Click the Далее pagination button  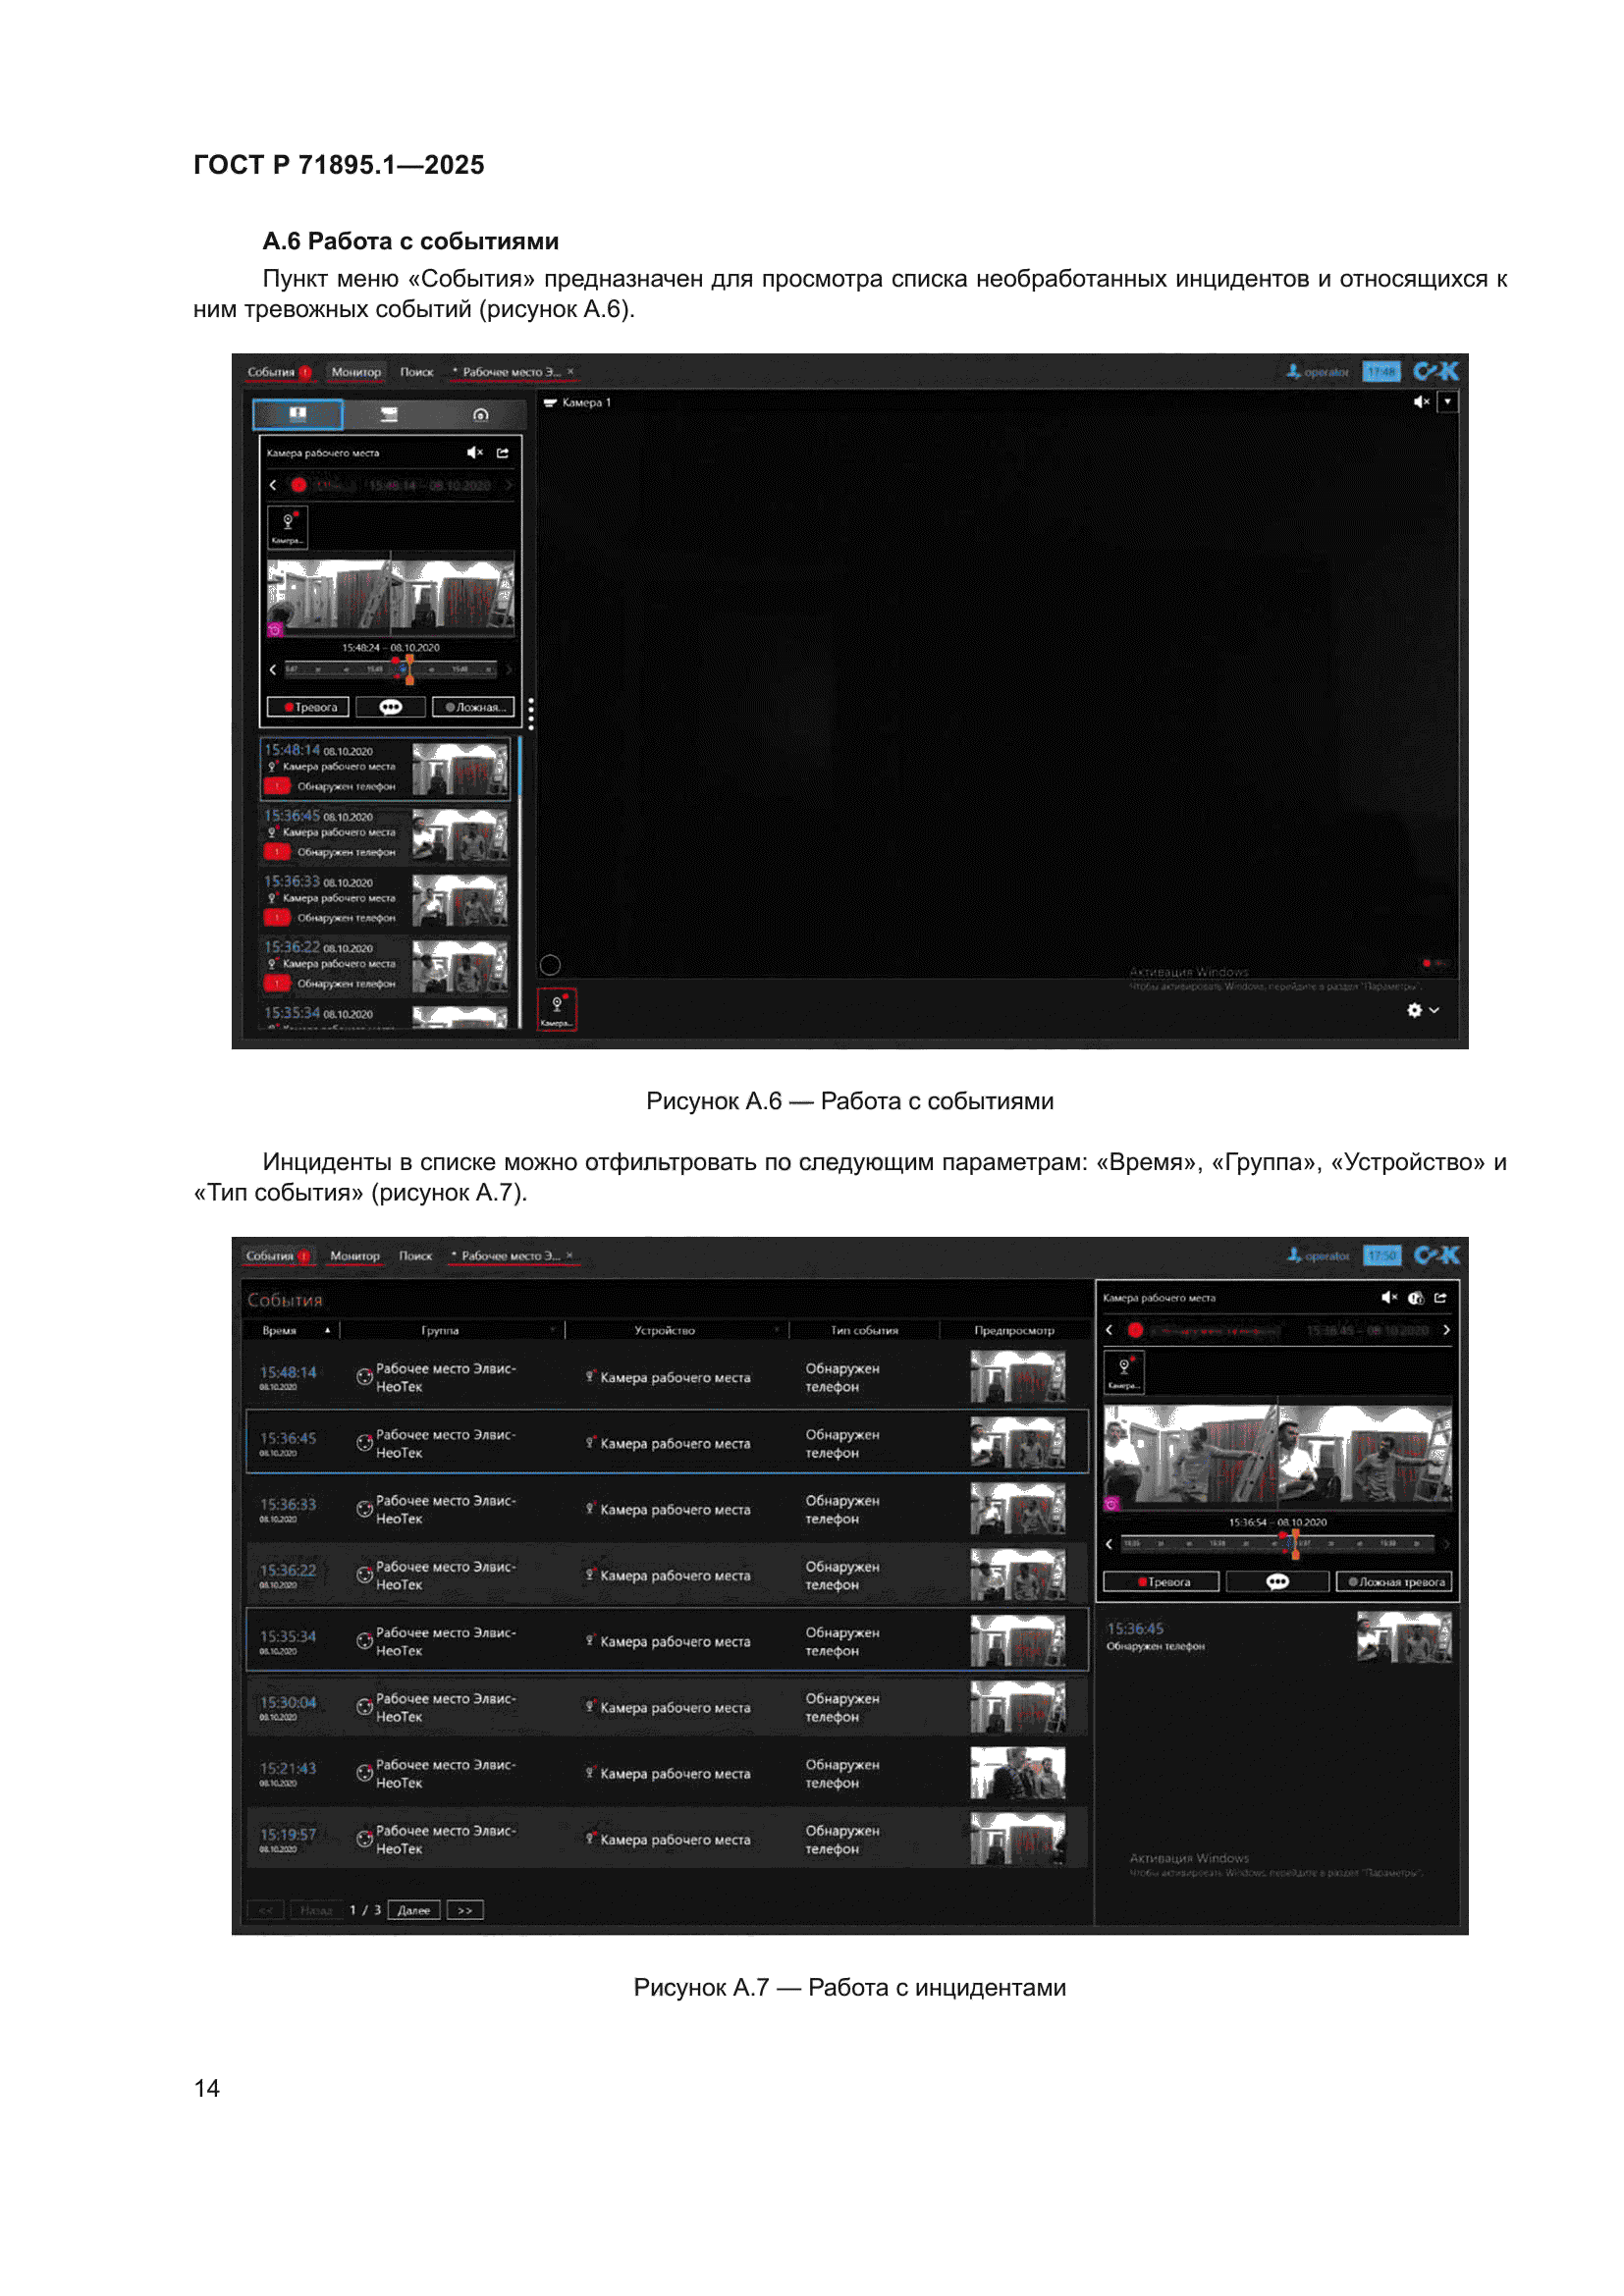click(x=413, y=1910)
